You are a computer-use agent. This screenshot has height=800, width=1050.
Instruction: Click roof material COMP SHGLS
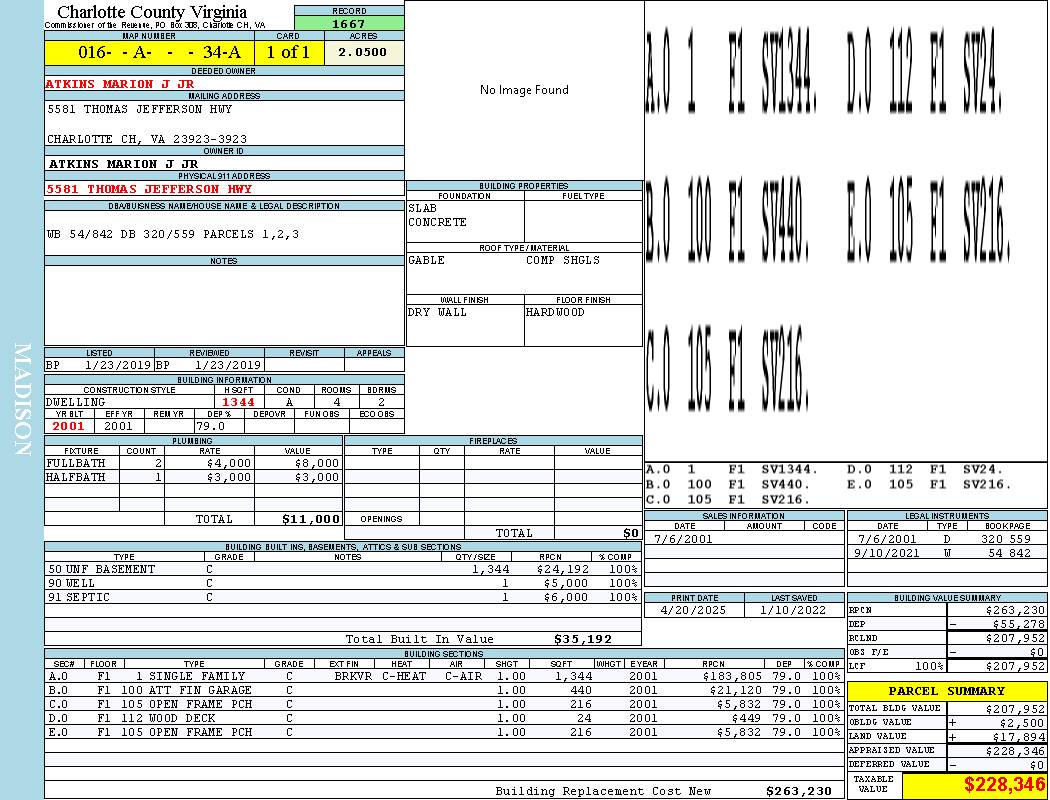click(563, 260)
